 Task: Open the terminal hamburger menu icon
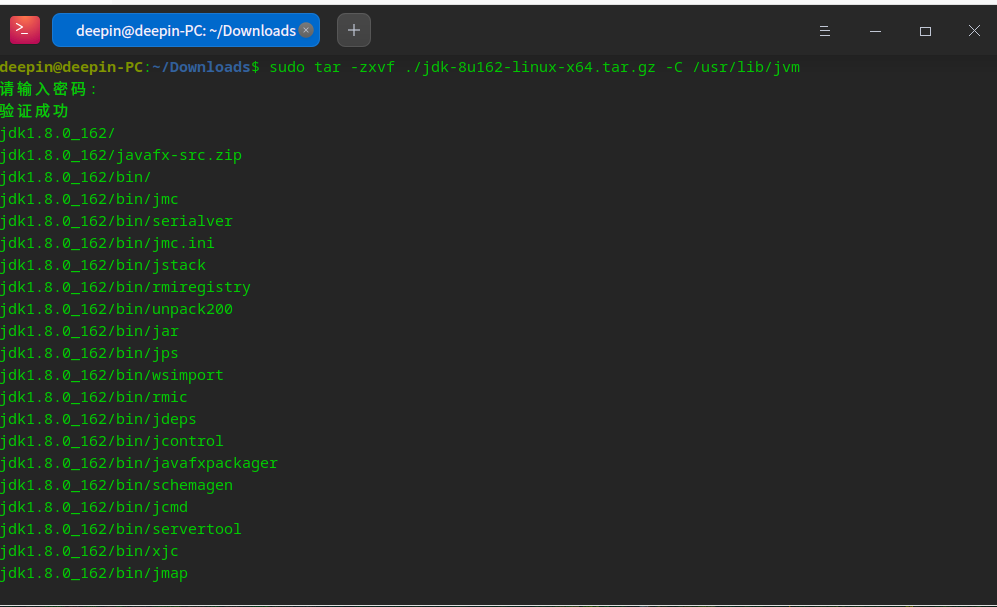click(x=824, y=31)
